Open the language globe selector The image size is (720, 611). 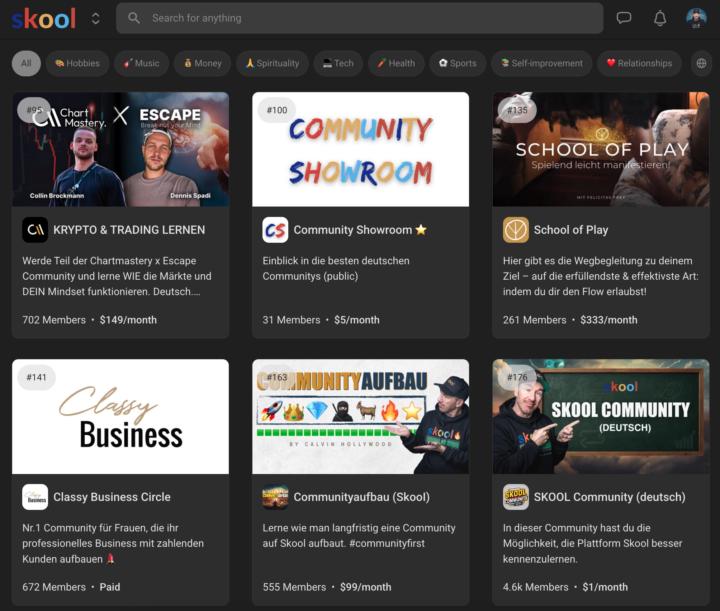(701, 63)
